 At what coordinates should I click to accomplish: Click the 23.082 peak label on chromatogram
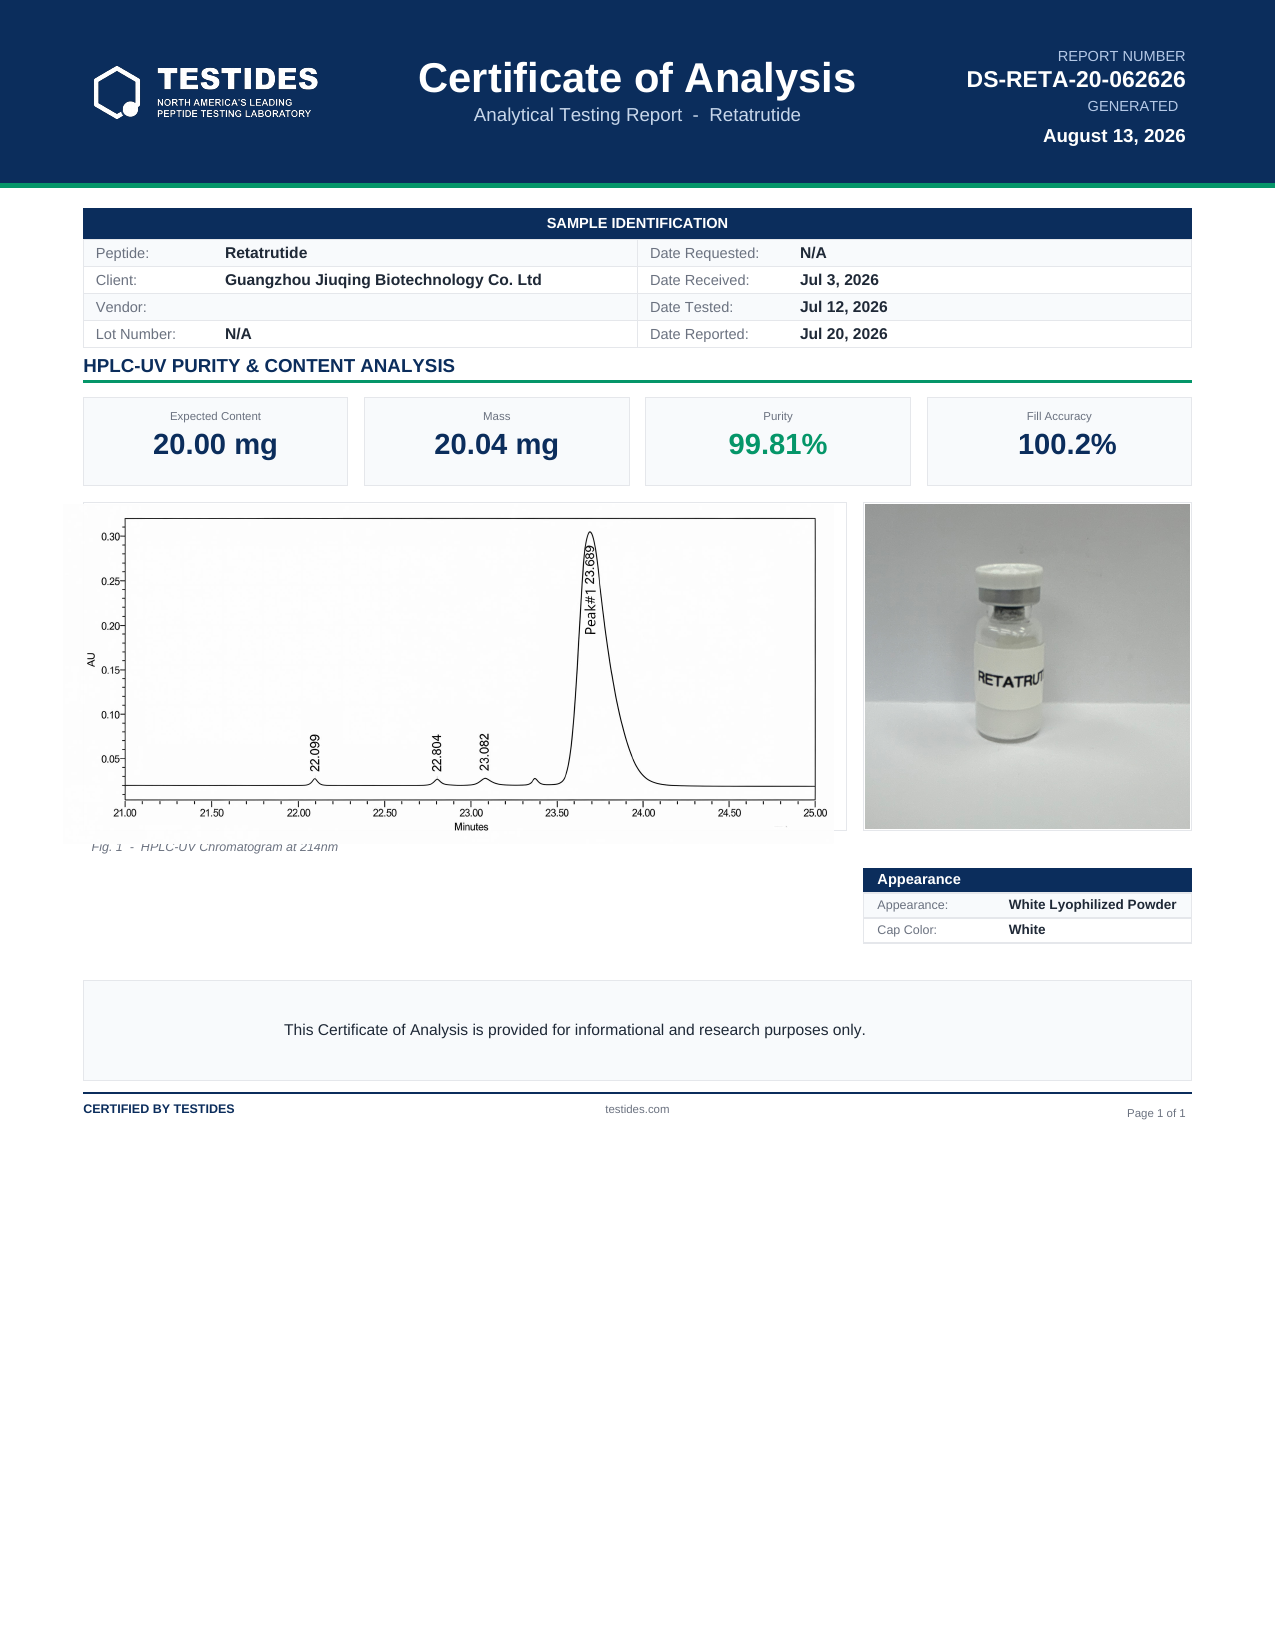click(485, 752)
